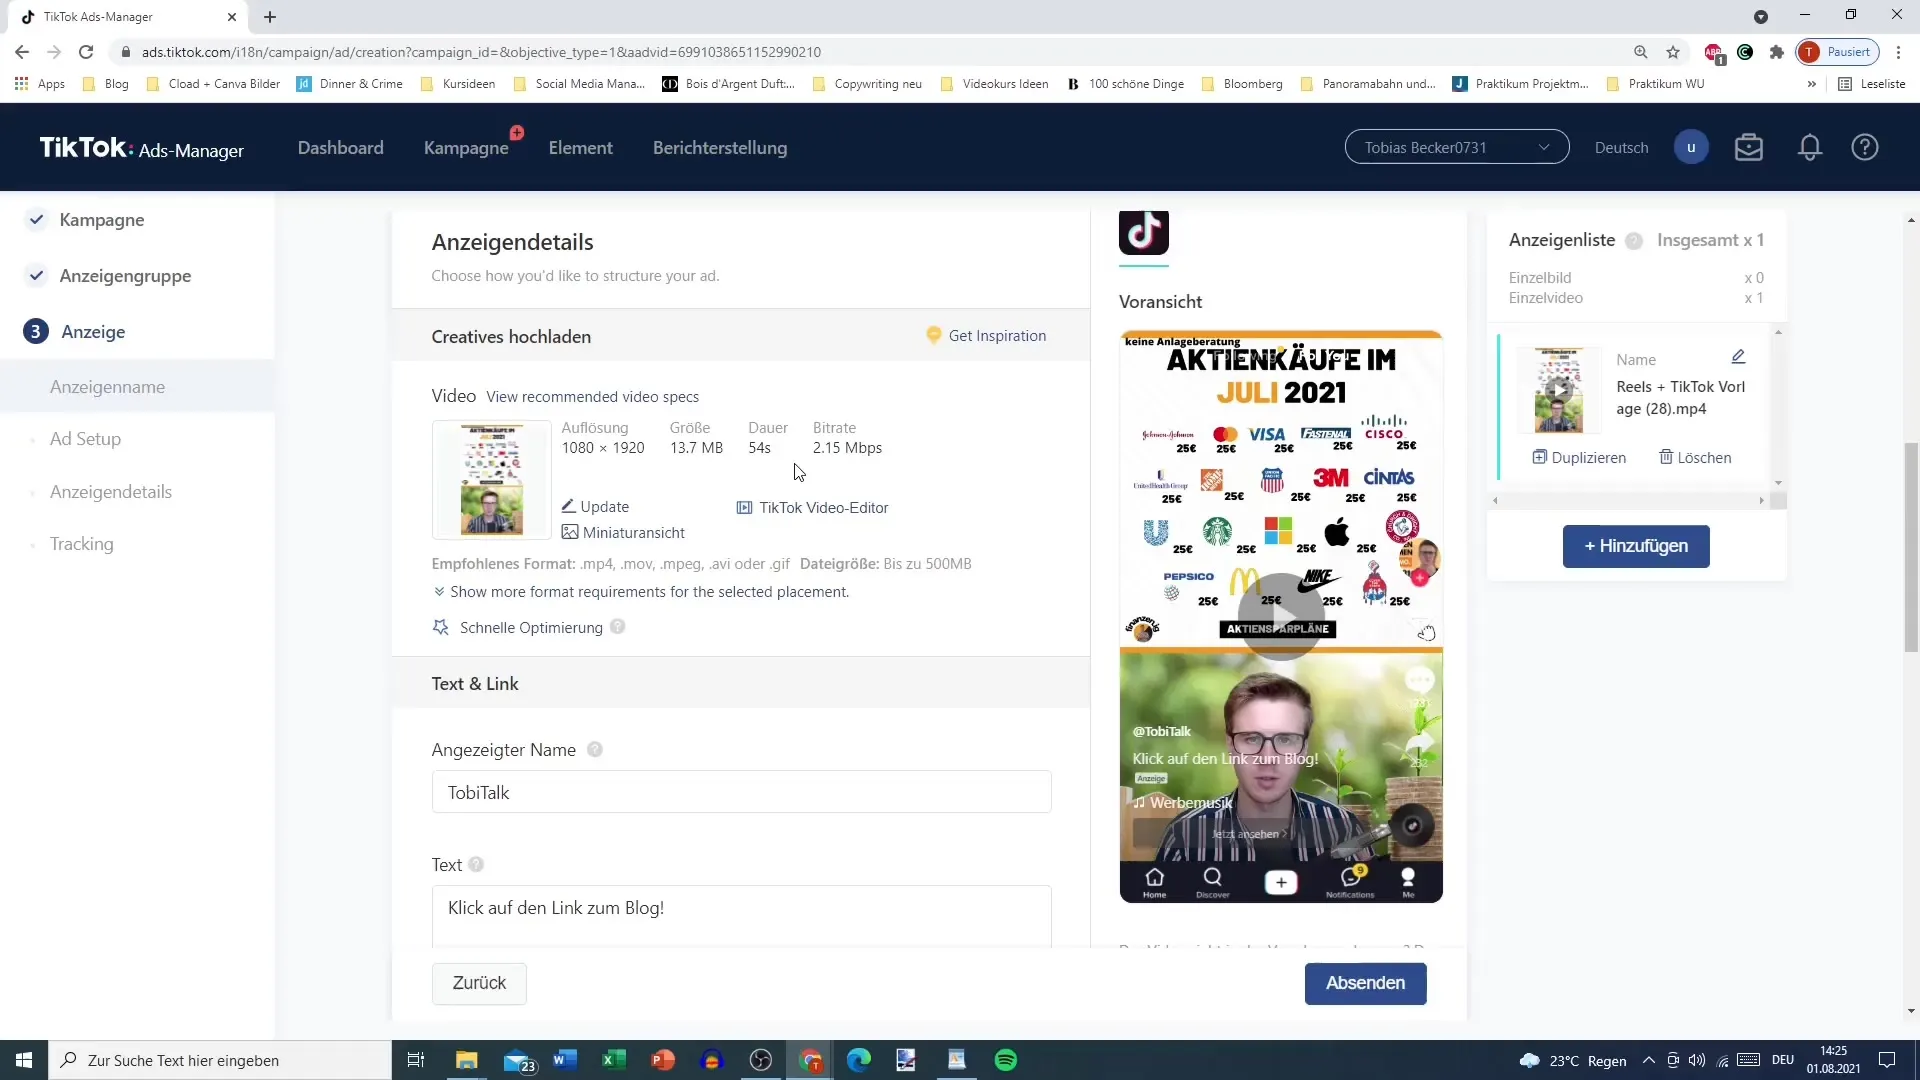Click the Text input field
The width and height of the screenshot is (1920, 1080).
741,907
